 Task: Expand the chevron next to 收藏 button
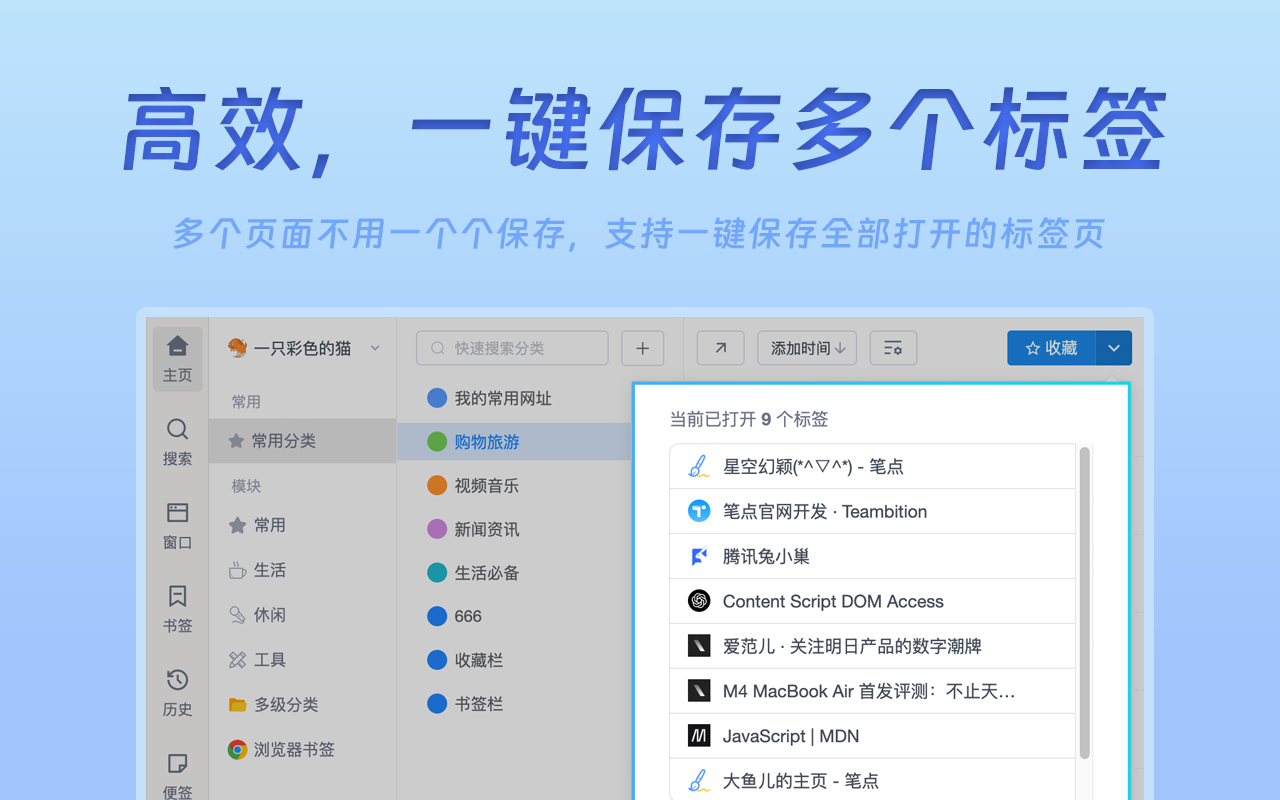(1114, 348)
